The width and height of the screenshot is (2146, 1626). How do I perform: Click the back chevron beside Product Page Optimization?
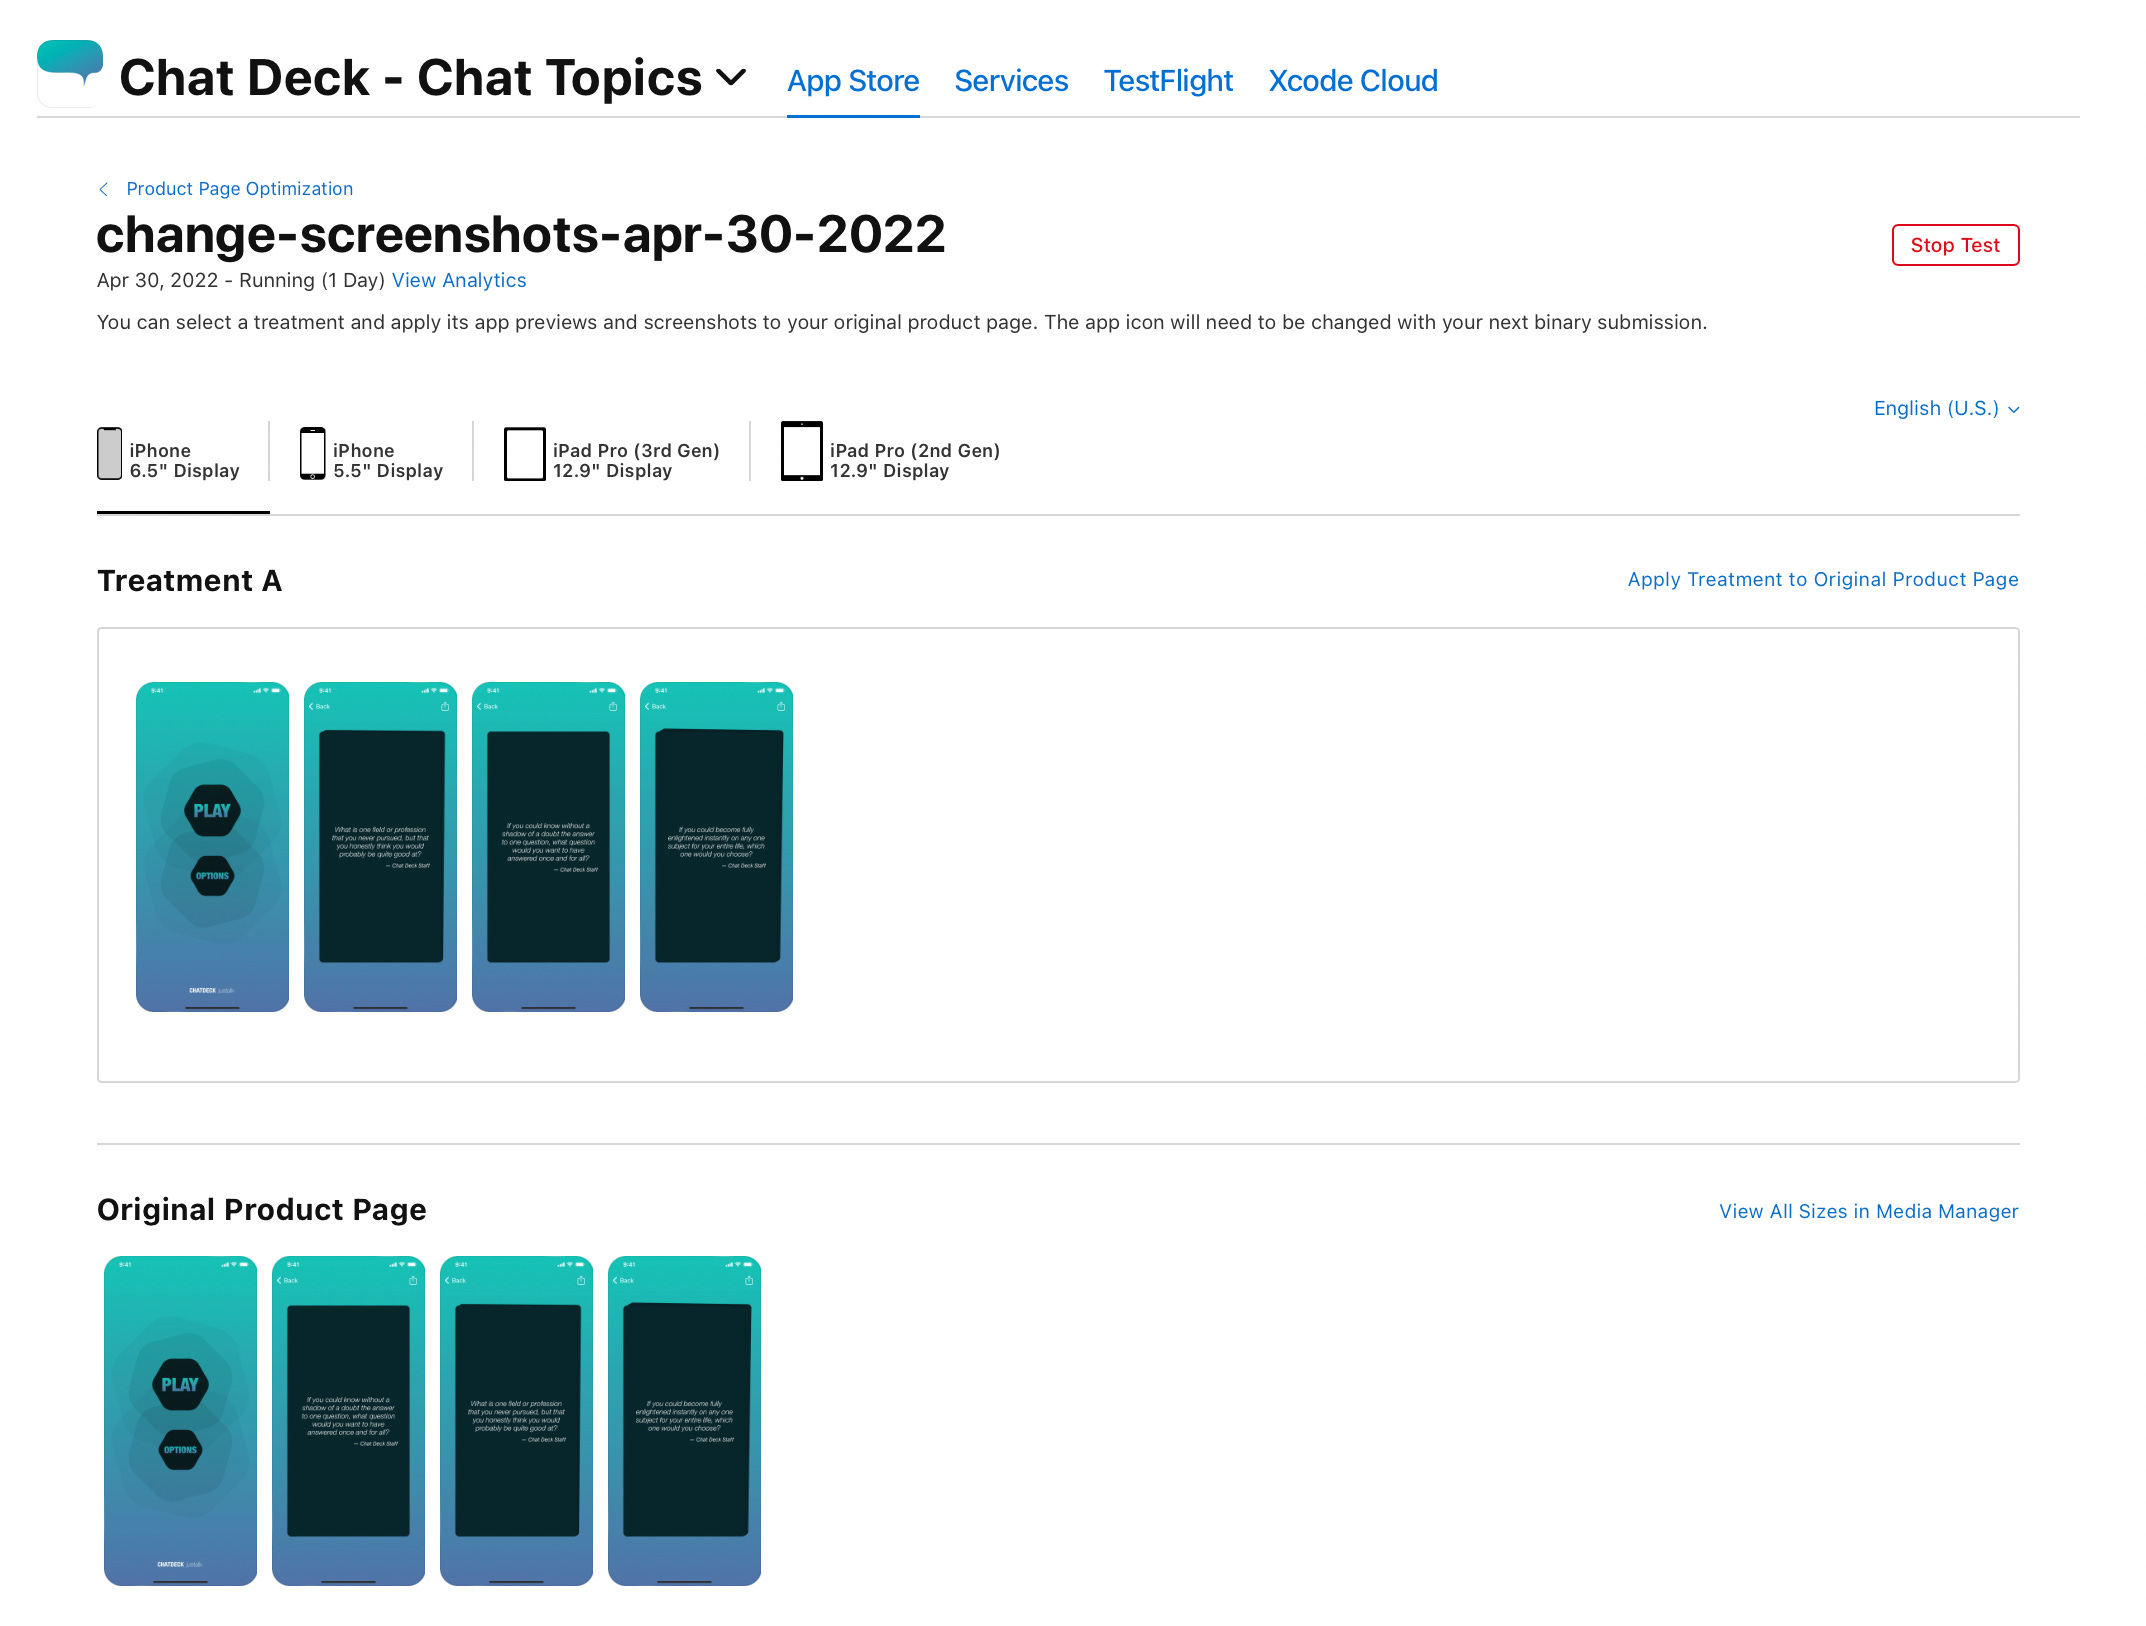[104, 188]
